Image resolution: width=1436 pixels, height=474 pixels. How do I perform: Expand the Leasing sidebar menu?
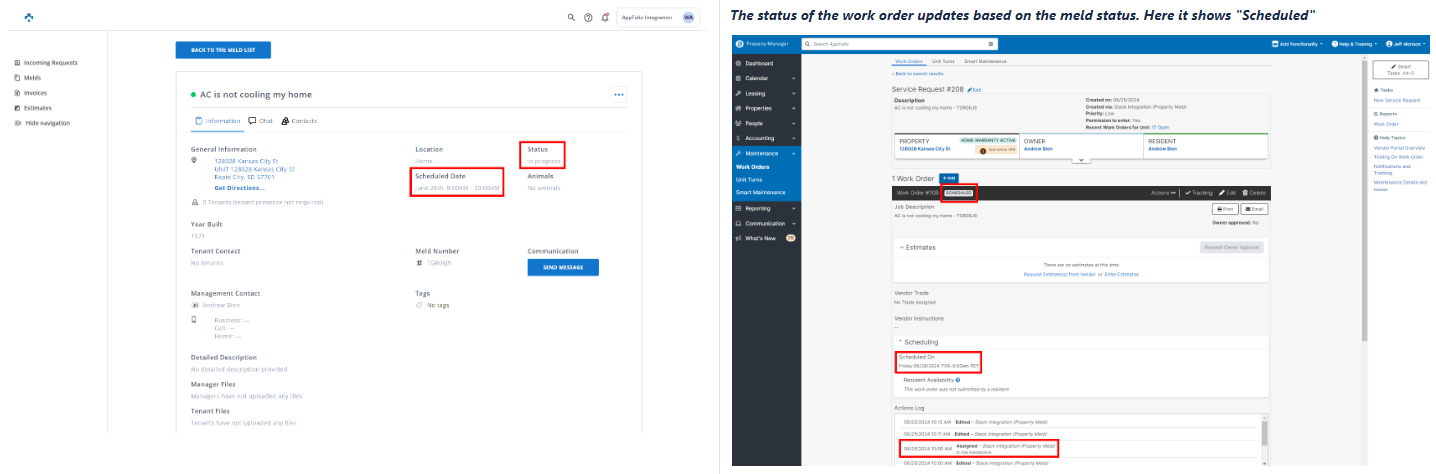tap(764, 93)
